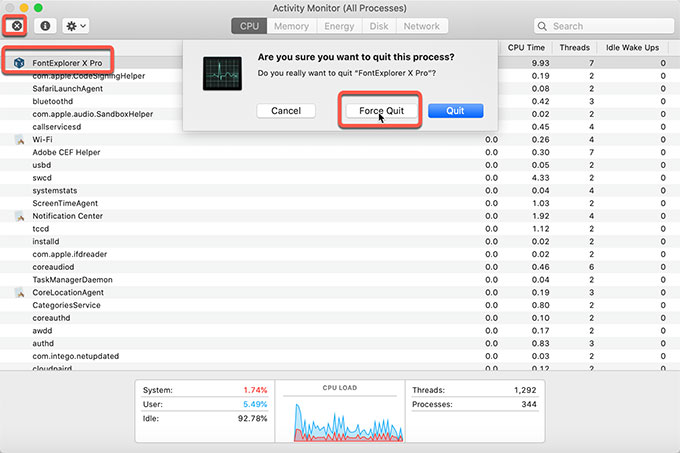This screenshot has height=453, width=680.
Task: Click the Force Quit button
Action: [381, 111]
